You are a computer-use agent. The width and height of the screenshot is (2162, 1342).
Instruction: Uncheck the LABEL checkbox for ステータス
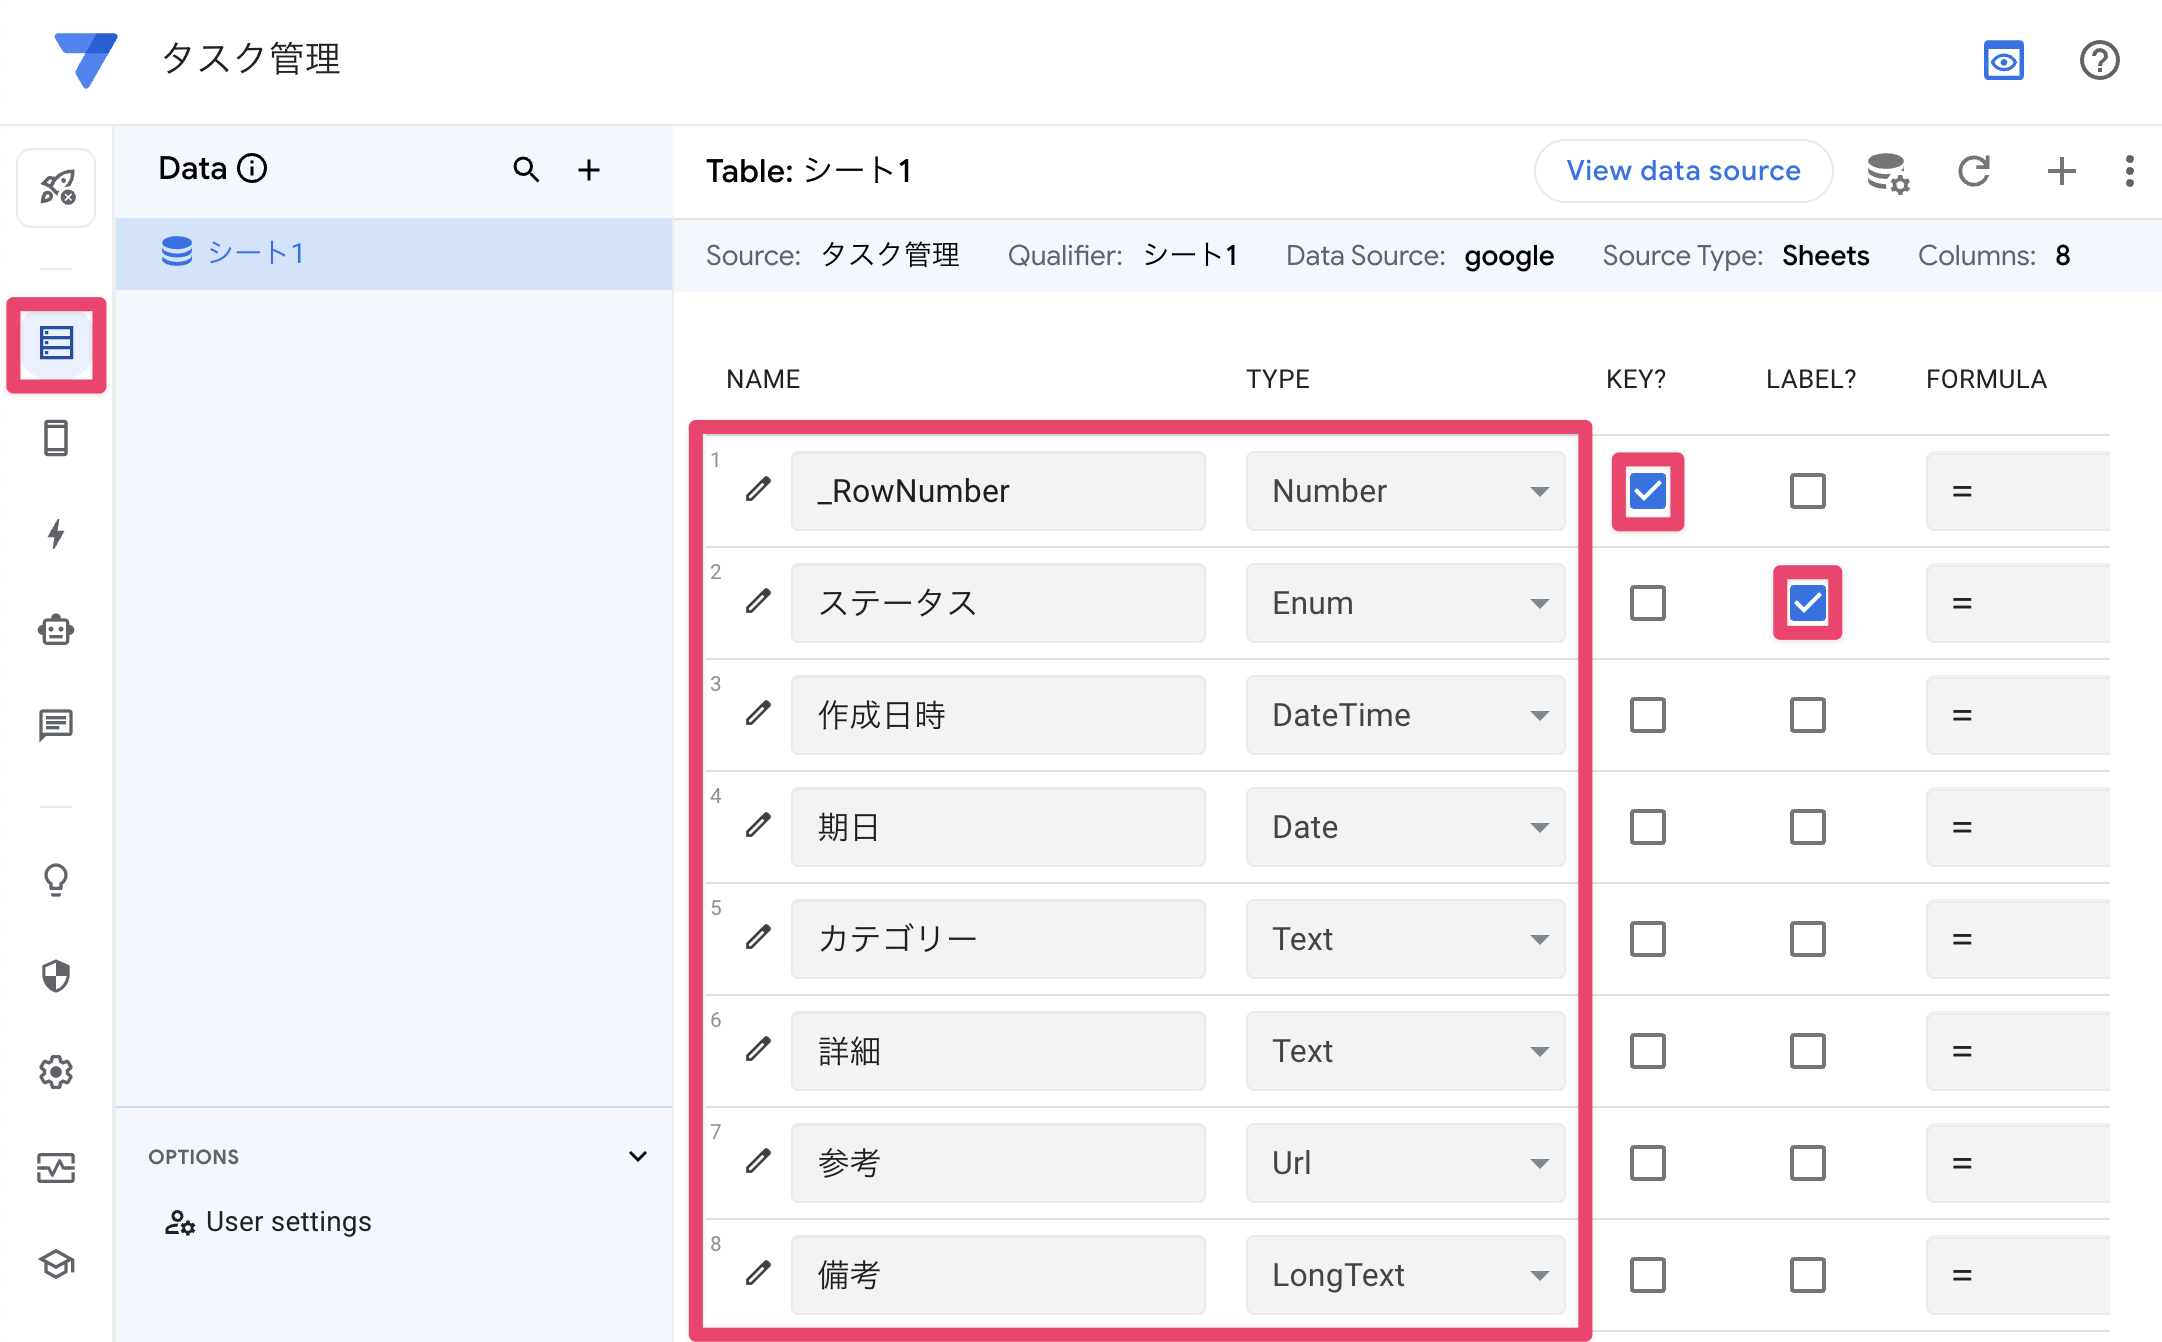[1807, 603]
